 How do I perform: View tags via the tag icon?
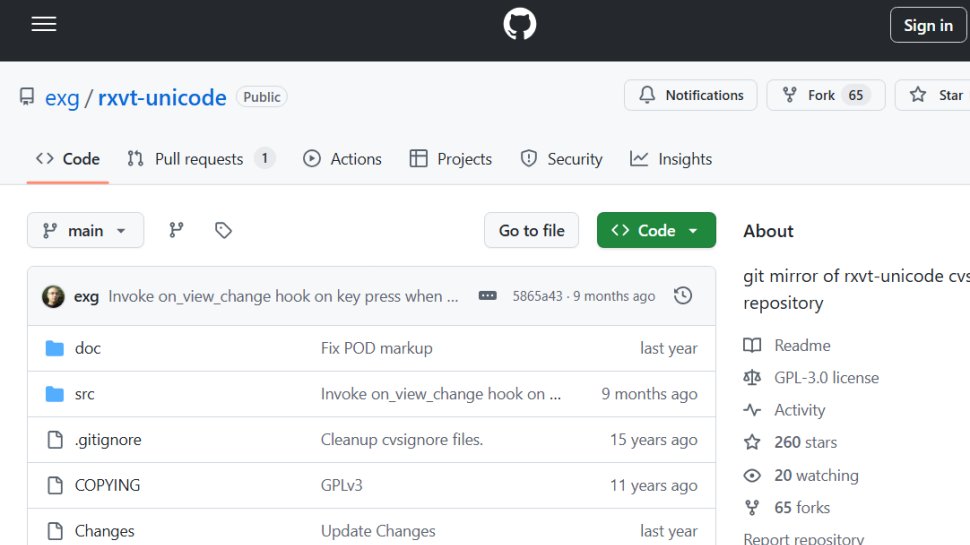[223, 230]
